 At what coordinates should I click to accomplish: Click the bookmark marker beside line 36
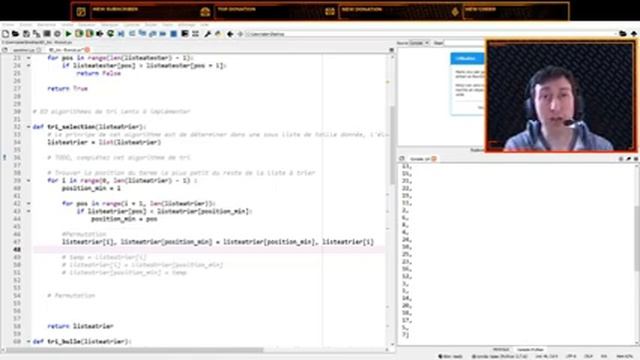click(x=4, y=157)
